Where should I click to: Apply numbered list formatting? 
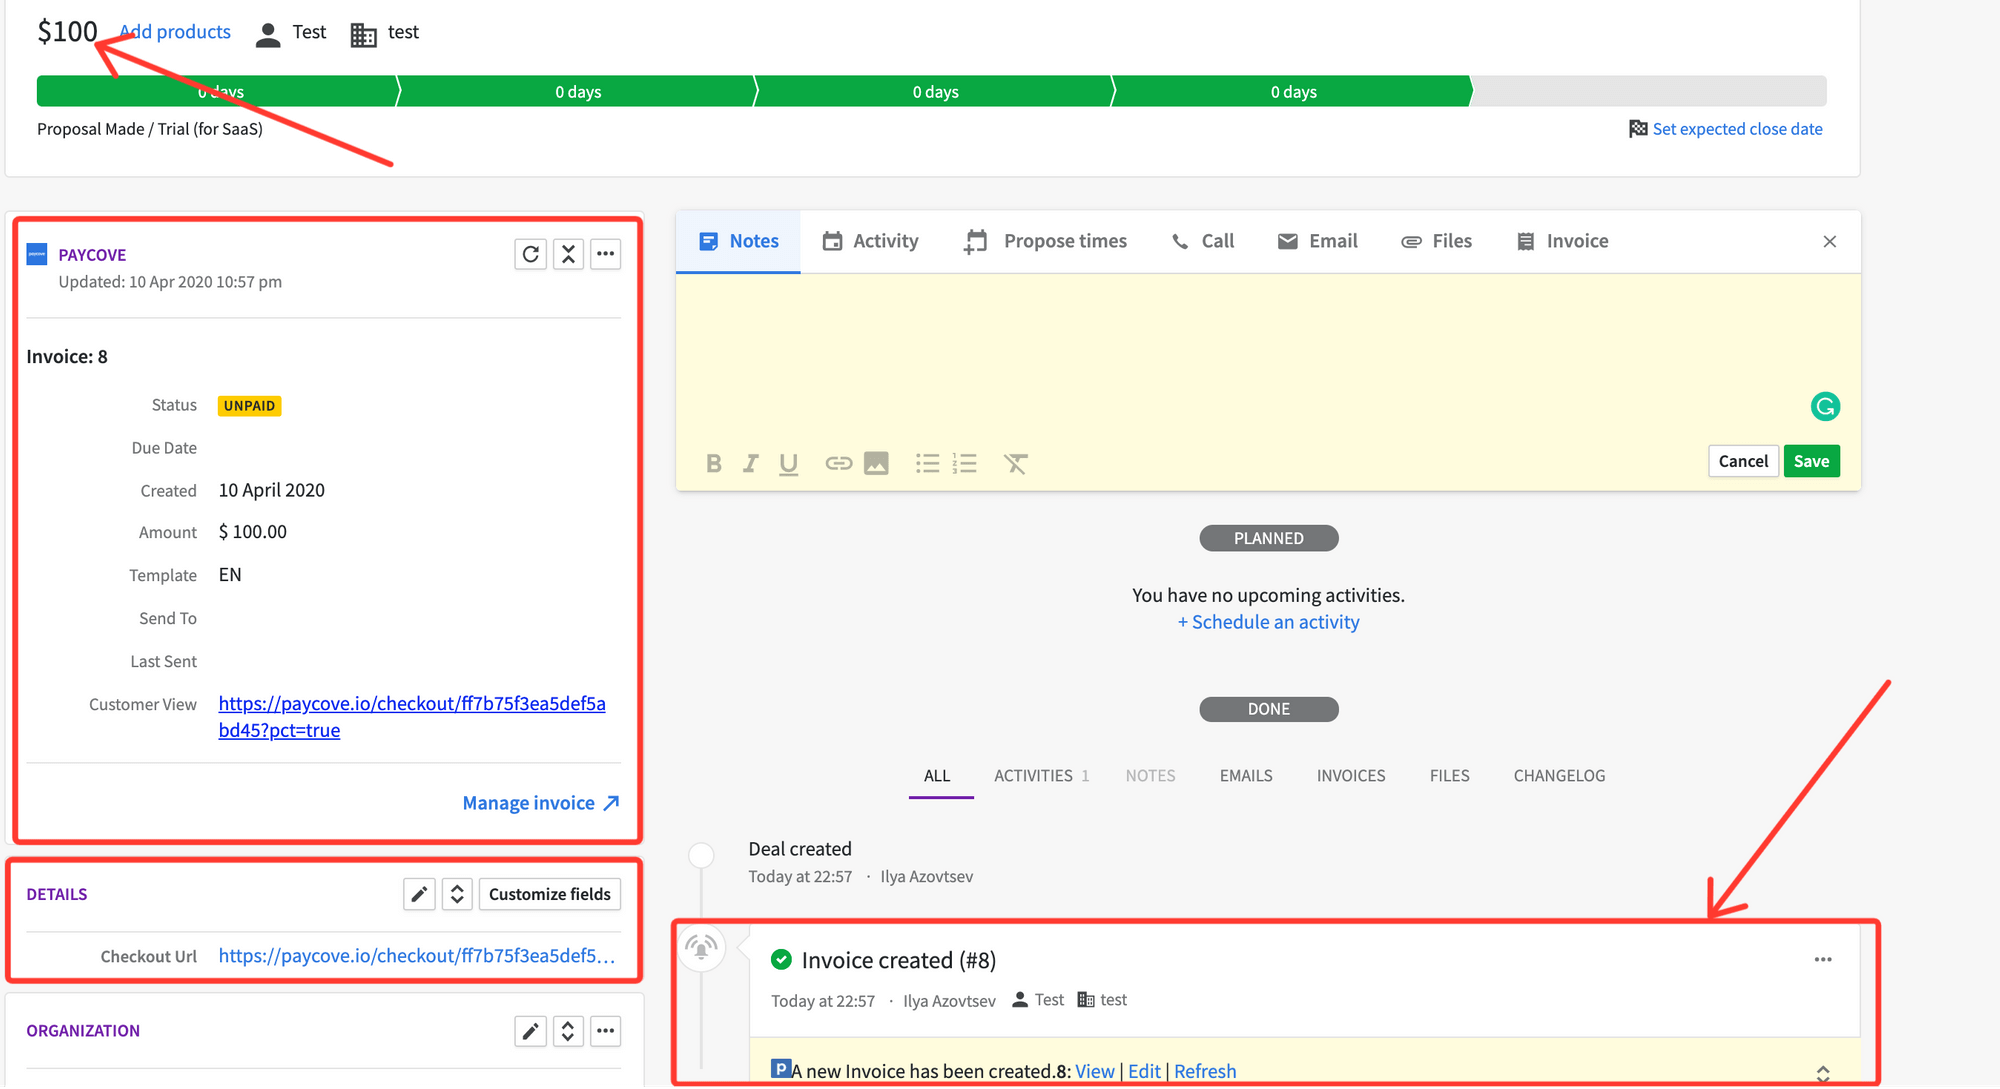(x=964, y=462)
